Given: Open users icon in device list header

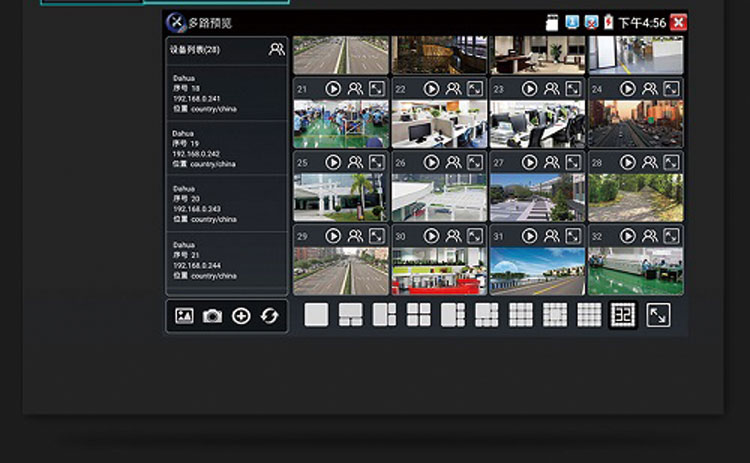Looking at the screenshot, I should point(276,49).
